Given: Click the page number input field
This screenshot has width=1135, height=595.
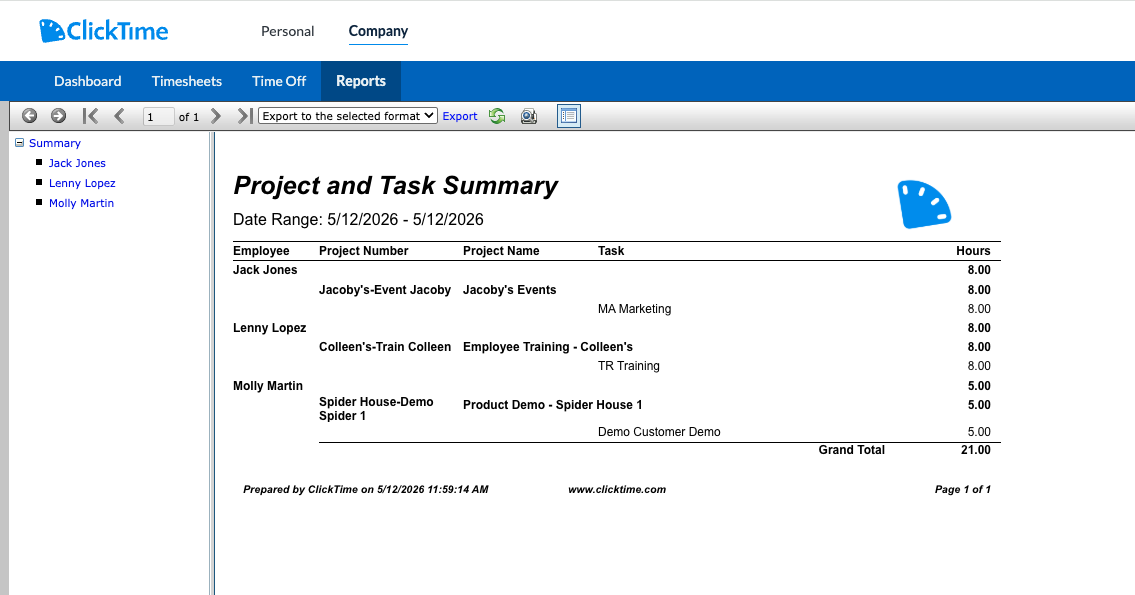Looking at the screenshot, I should tap(159, 117).
